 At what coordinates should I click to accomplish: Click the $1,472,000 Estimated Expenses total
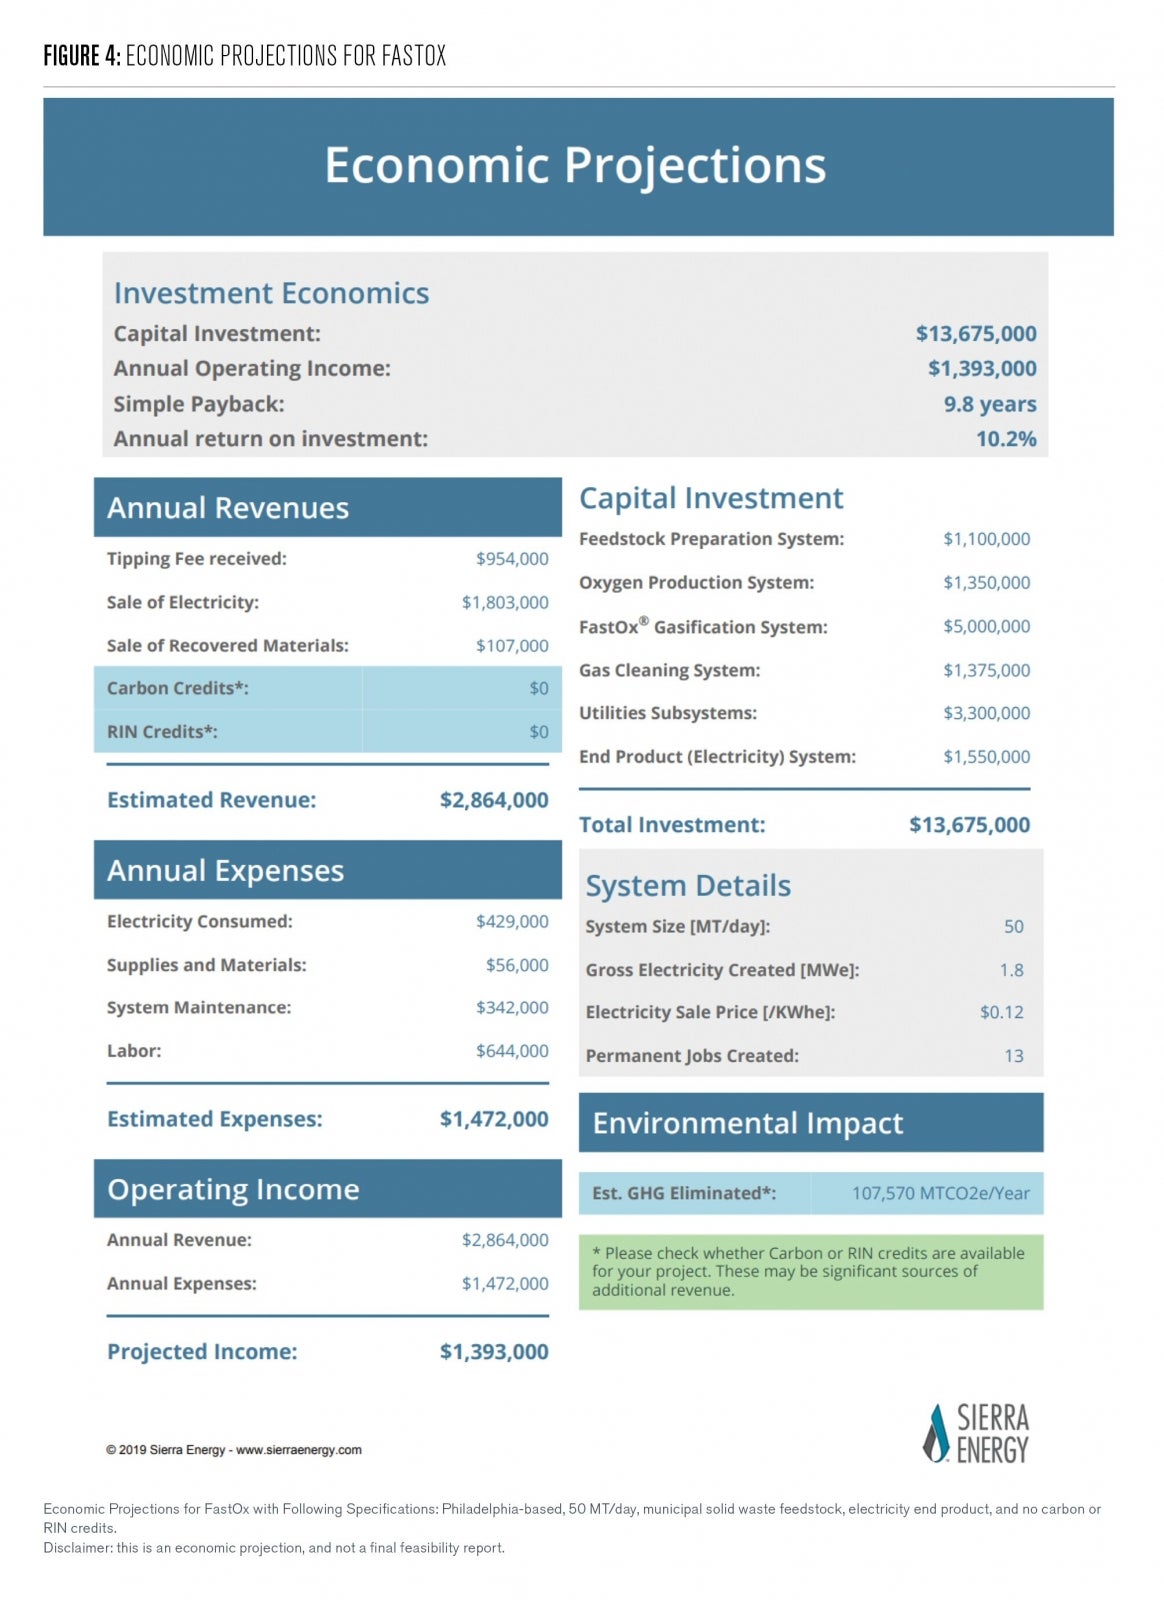[x=494, y=1119]
